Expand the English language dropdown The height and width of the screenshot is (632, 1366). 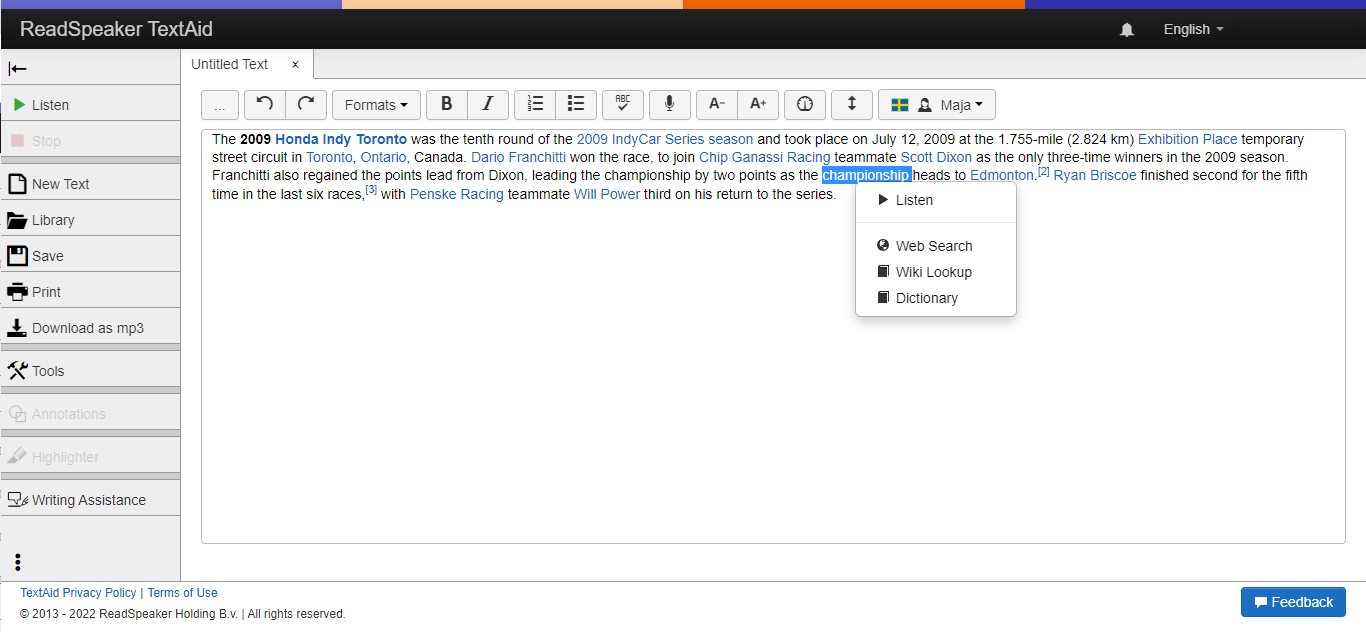[x=1193, y=30]
